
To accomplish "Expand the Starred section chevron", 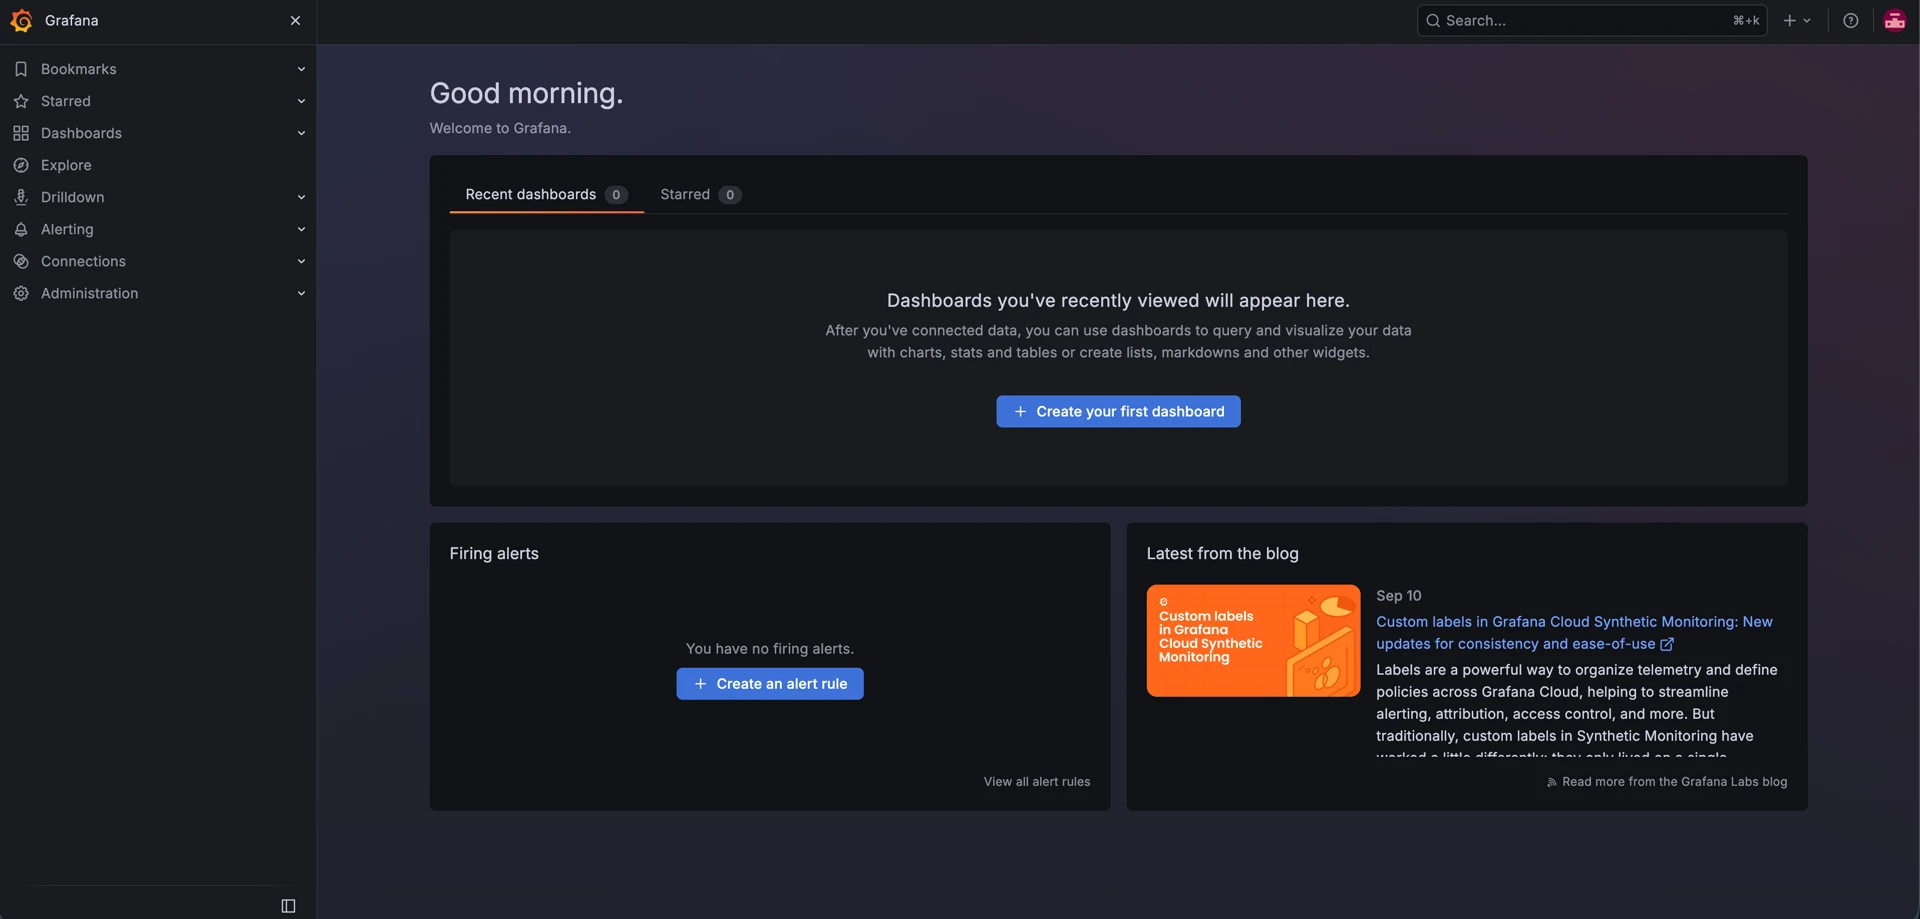I will (x=301, y=101).
